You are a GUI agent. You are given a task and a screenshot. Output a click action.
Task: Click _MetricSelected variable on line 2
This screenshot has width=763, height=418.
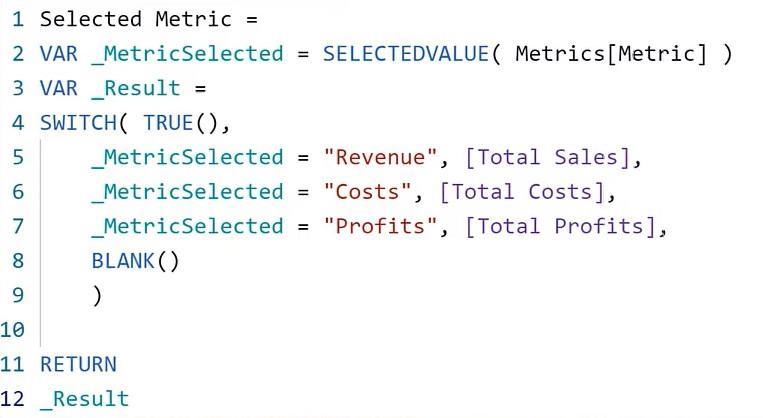coord(187,54)
